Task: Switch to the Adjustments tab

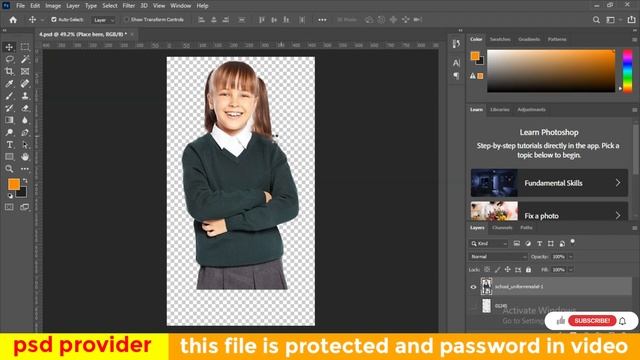Action: (x=531, y=109)
